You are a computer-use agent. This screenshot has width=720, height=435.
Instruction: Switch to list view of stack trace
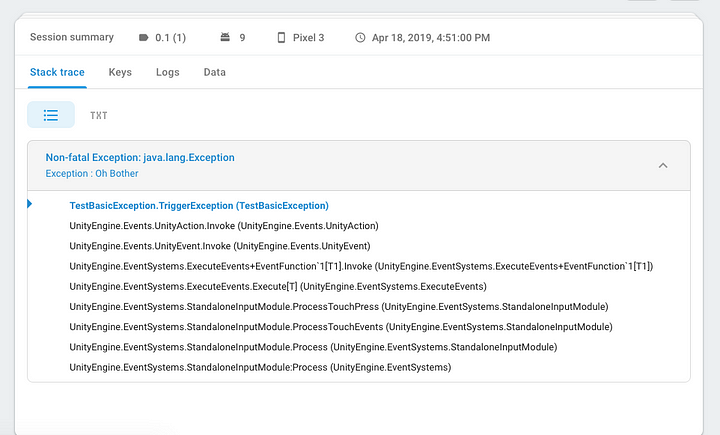[51, 115]
